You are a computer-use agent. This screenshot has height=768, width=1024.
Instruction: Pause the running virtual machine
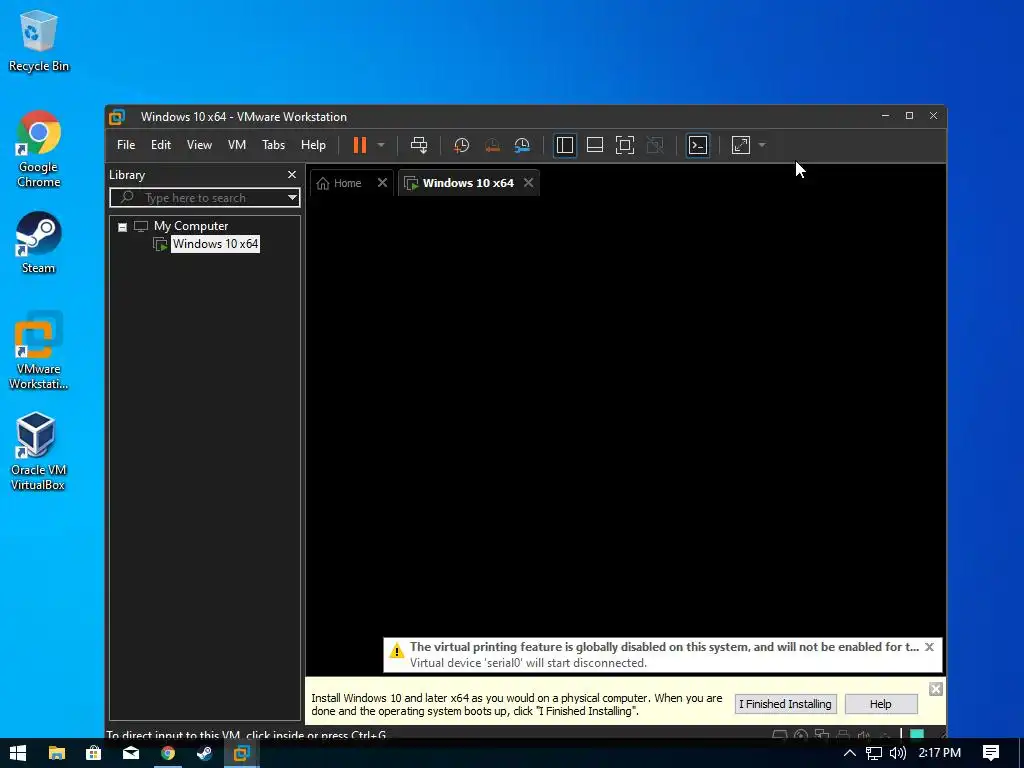[360, 145]
